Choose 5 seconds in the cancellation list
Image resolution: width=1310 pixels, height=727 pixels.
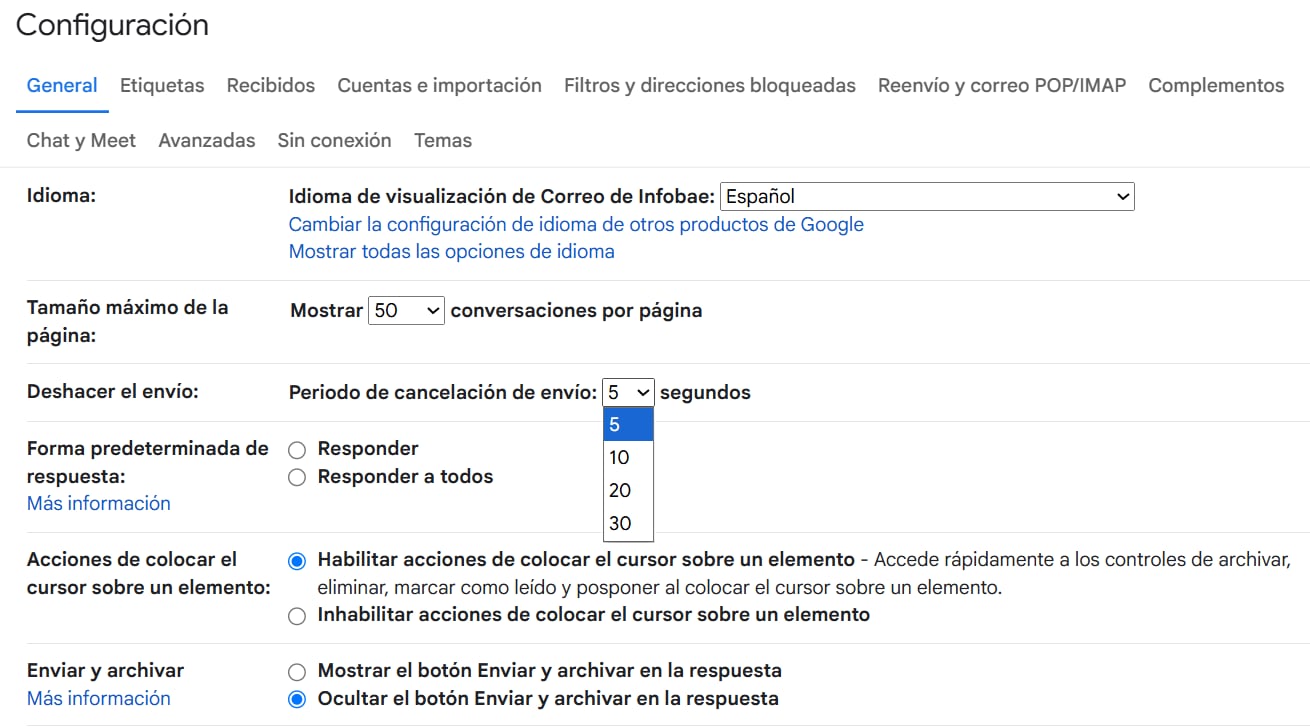click(x=628, y=425)
